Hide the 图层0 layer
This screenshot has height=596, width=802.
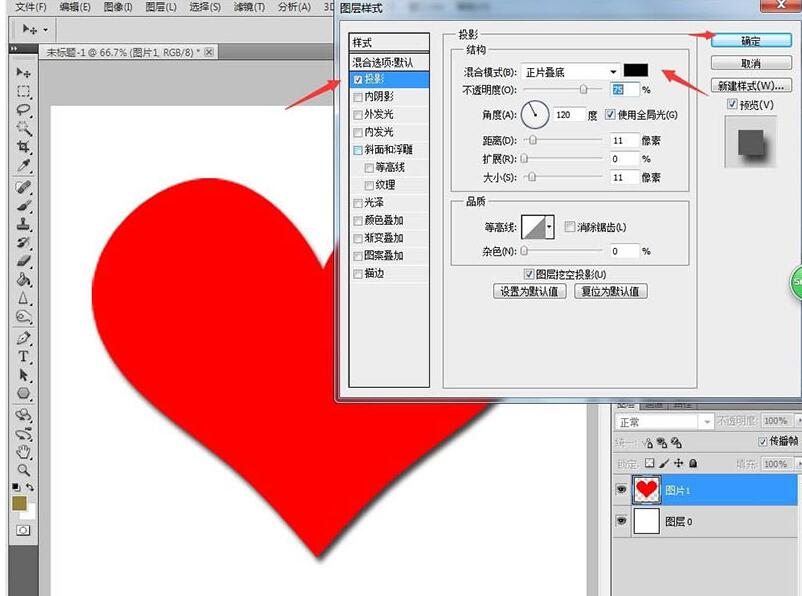(x=621, y=521)
